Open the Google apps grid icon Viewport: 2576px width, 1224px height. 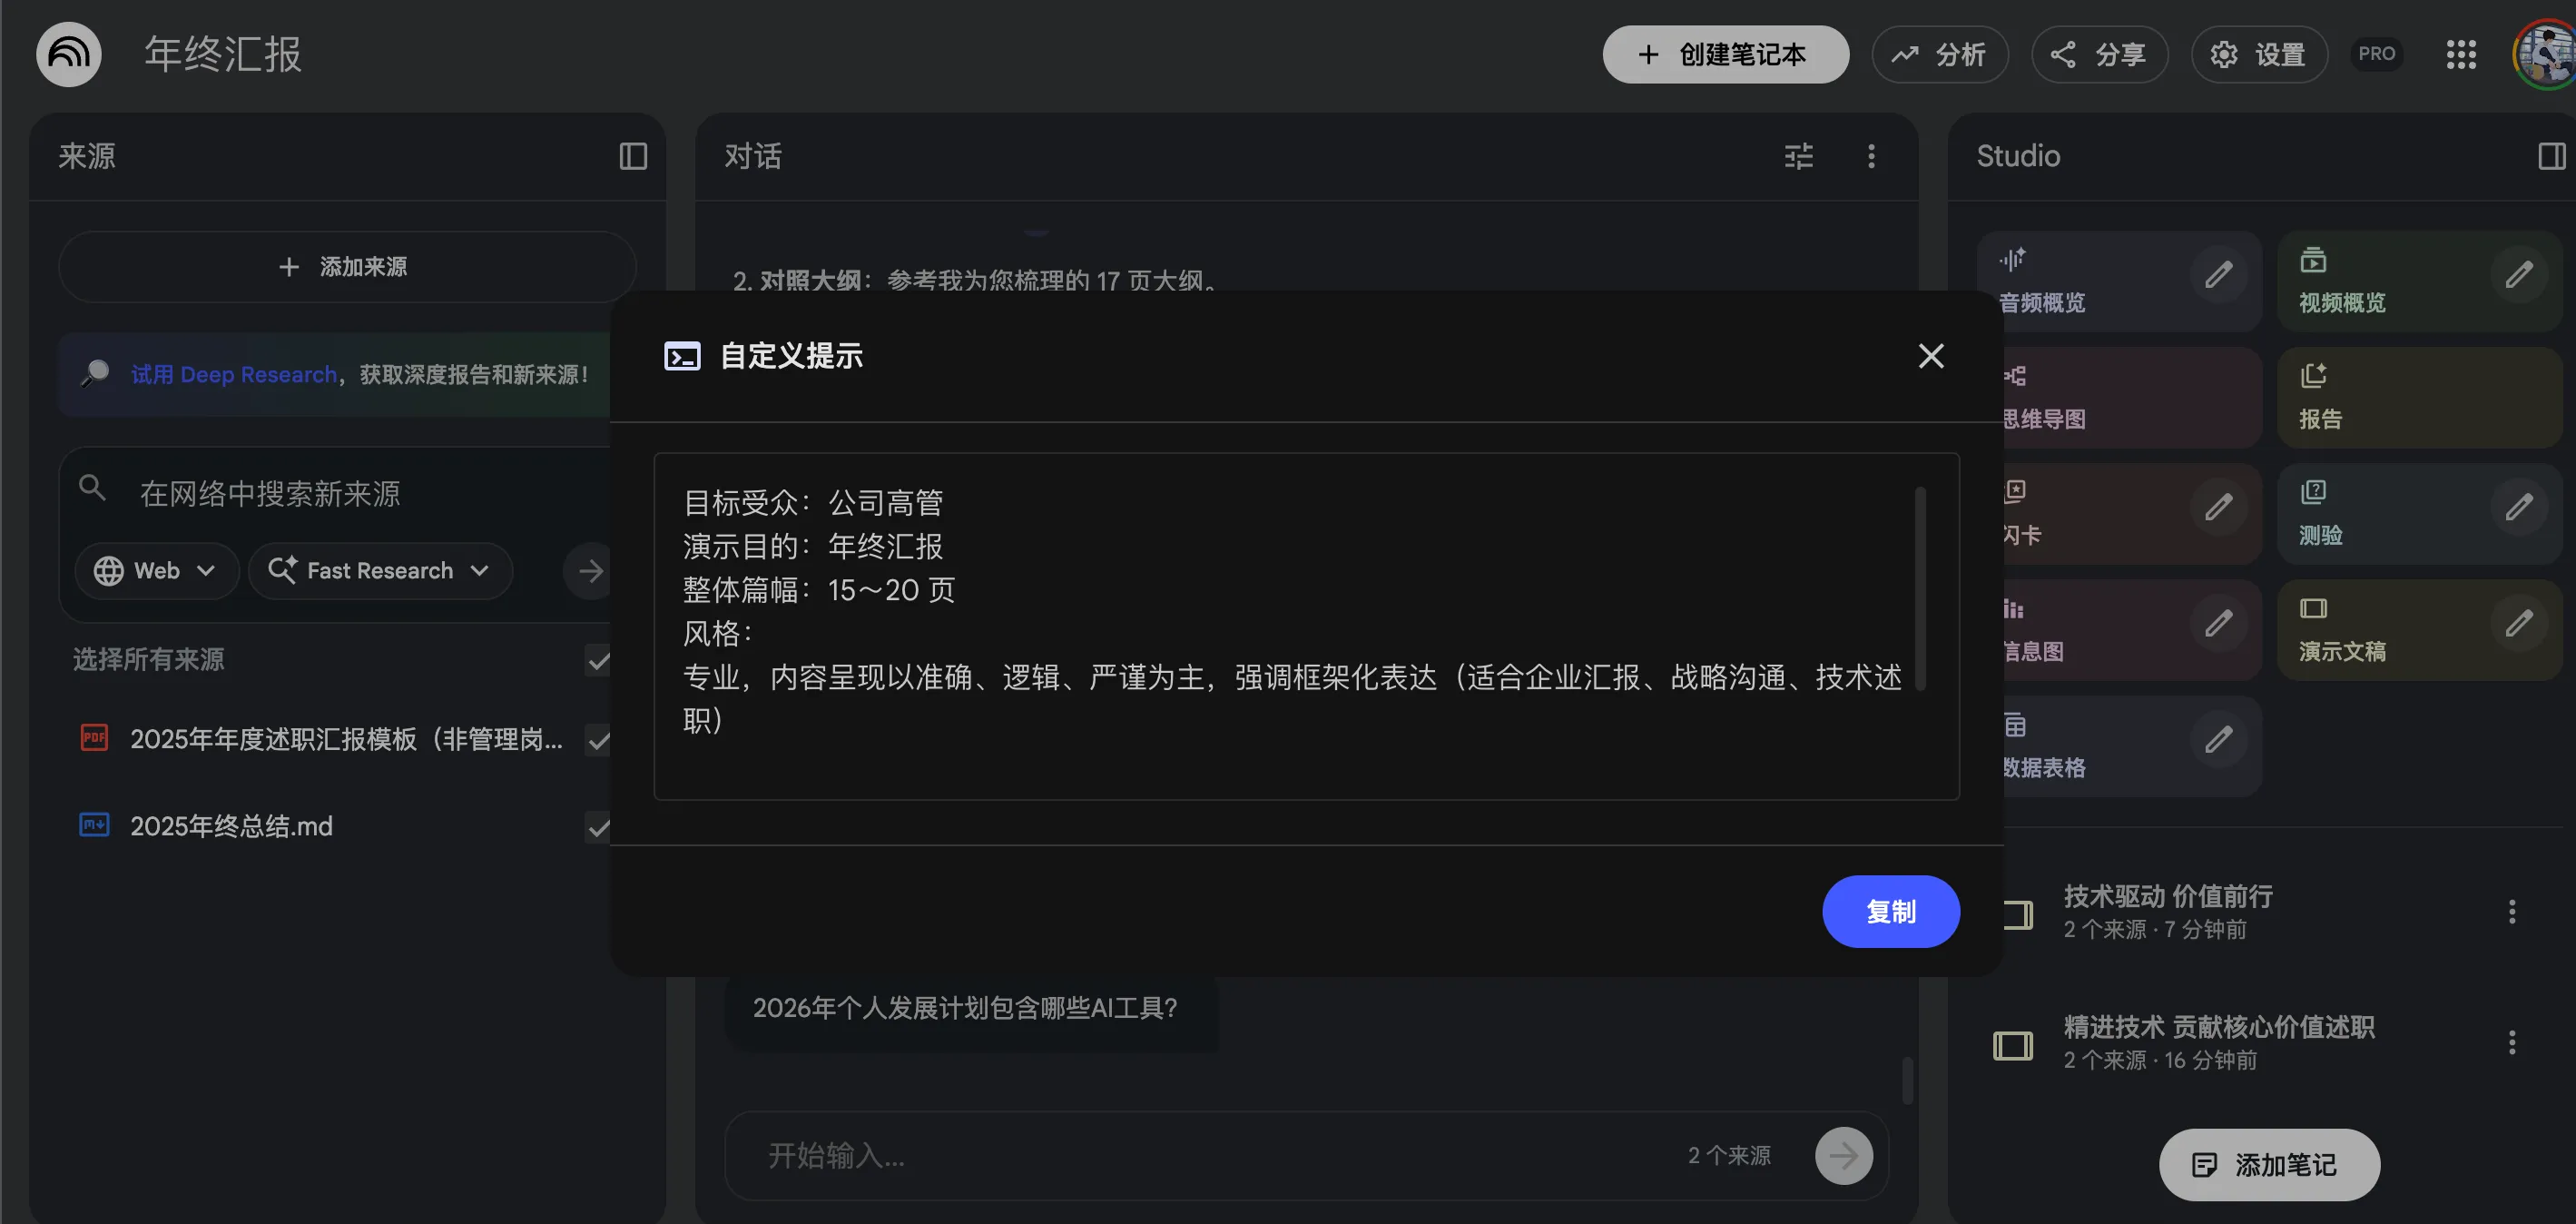point(2461,54)
